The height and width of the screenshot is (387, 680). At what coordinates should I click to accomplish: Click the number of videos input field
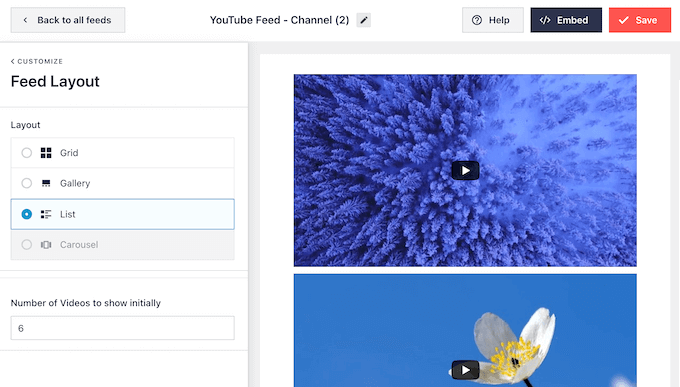pyautogui.click(x=122, y=328)
